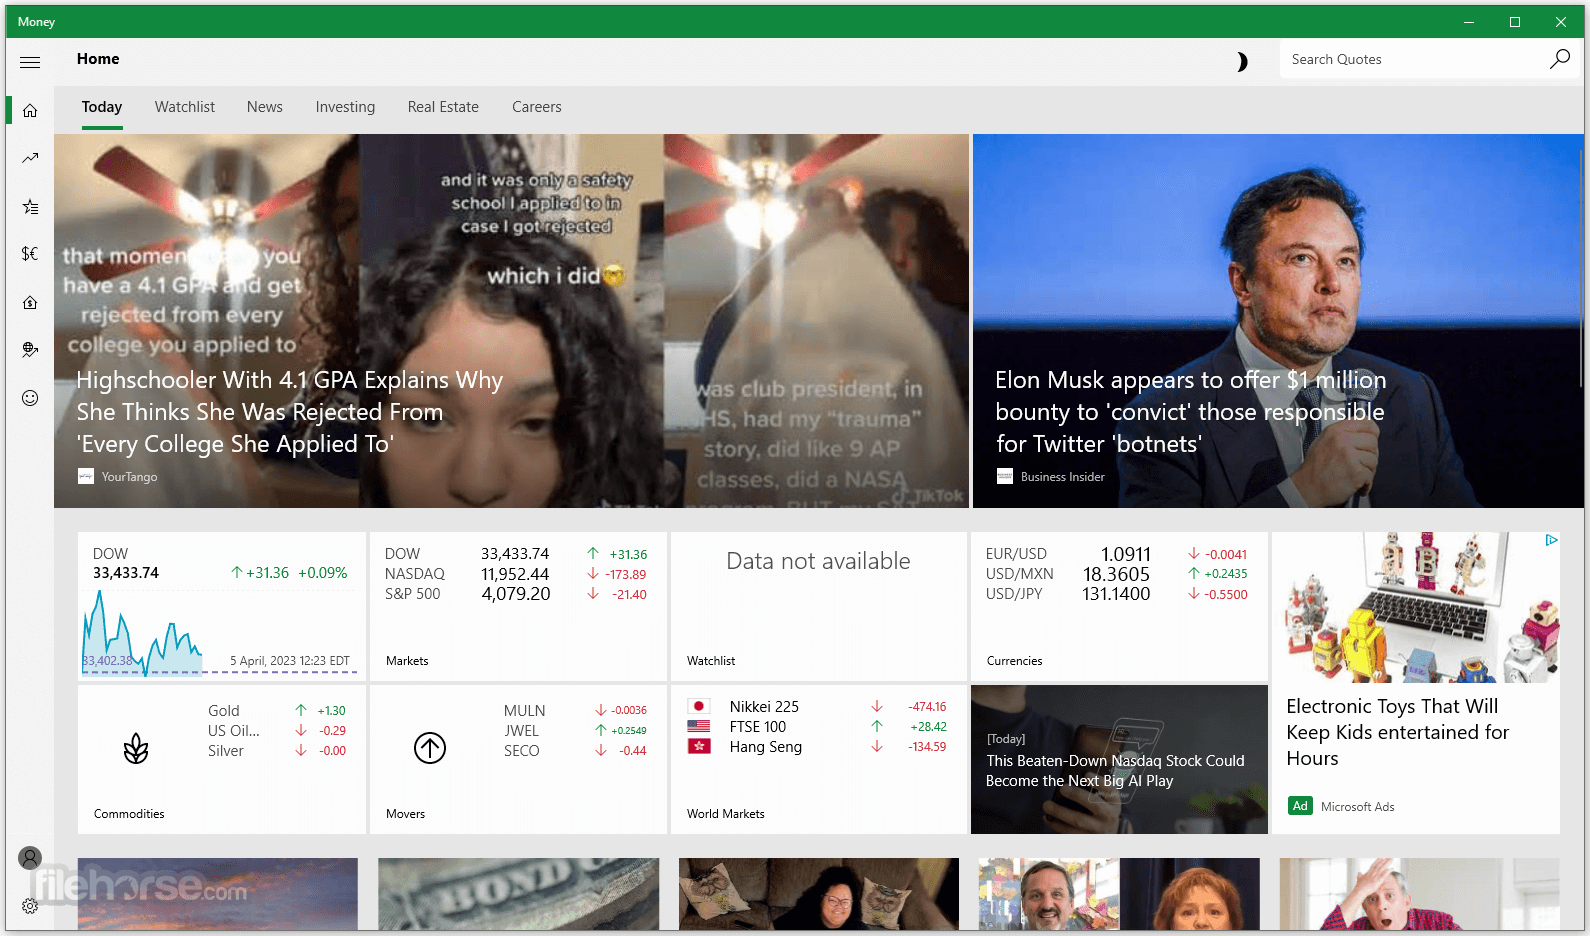Open the Markets tile label
Image resolution: width=1590 pixels, height=936 pixels.
click(x=407, y=661)
